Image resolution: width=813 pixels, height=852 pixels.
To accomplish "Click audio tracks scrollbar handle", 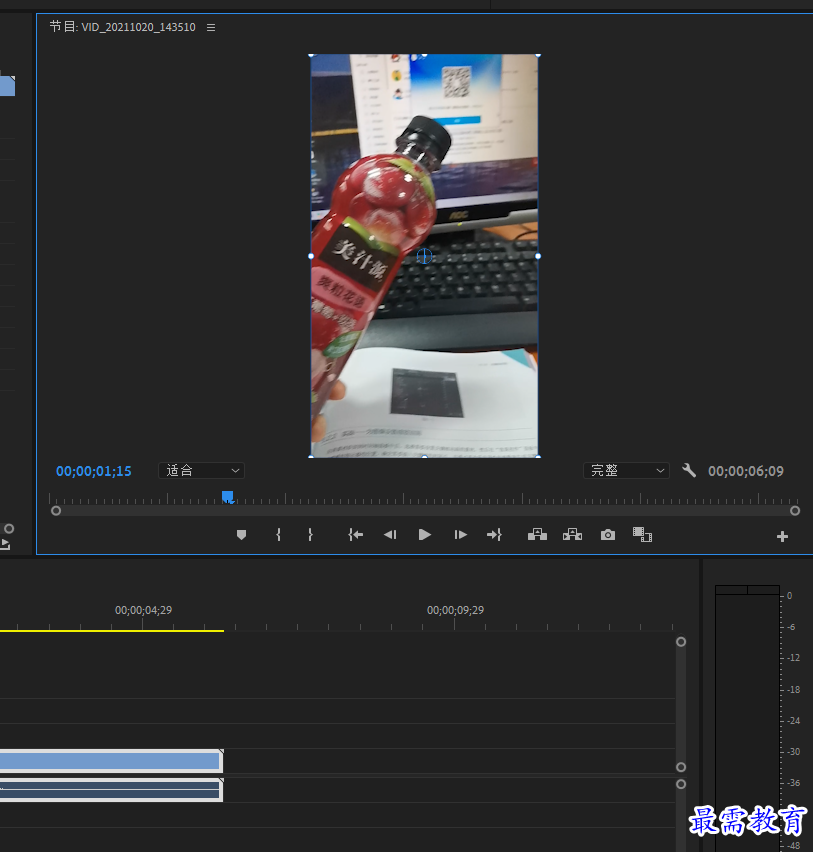I will pyautogui.click(x=680, y=784).
